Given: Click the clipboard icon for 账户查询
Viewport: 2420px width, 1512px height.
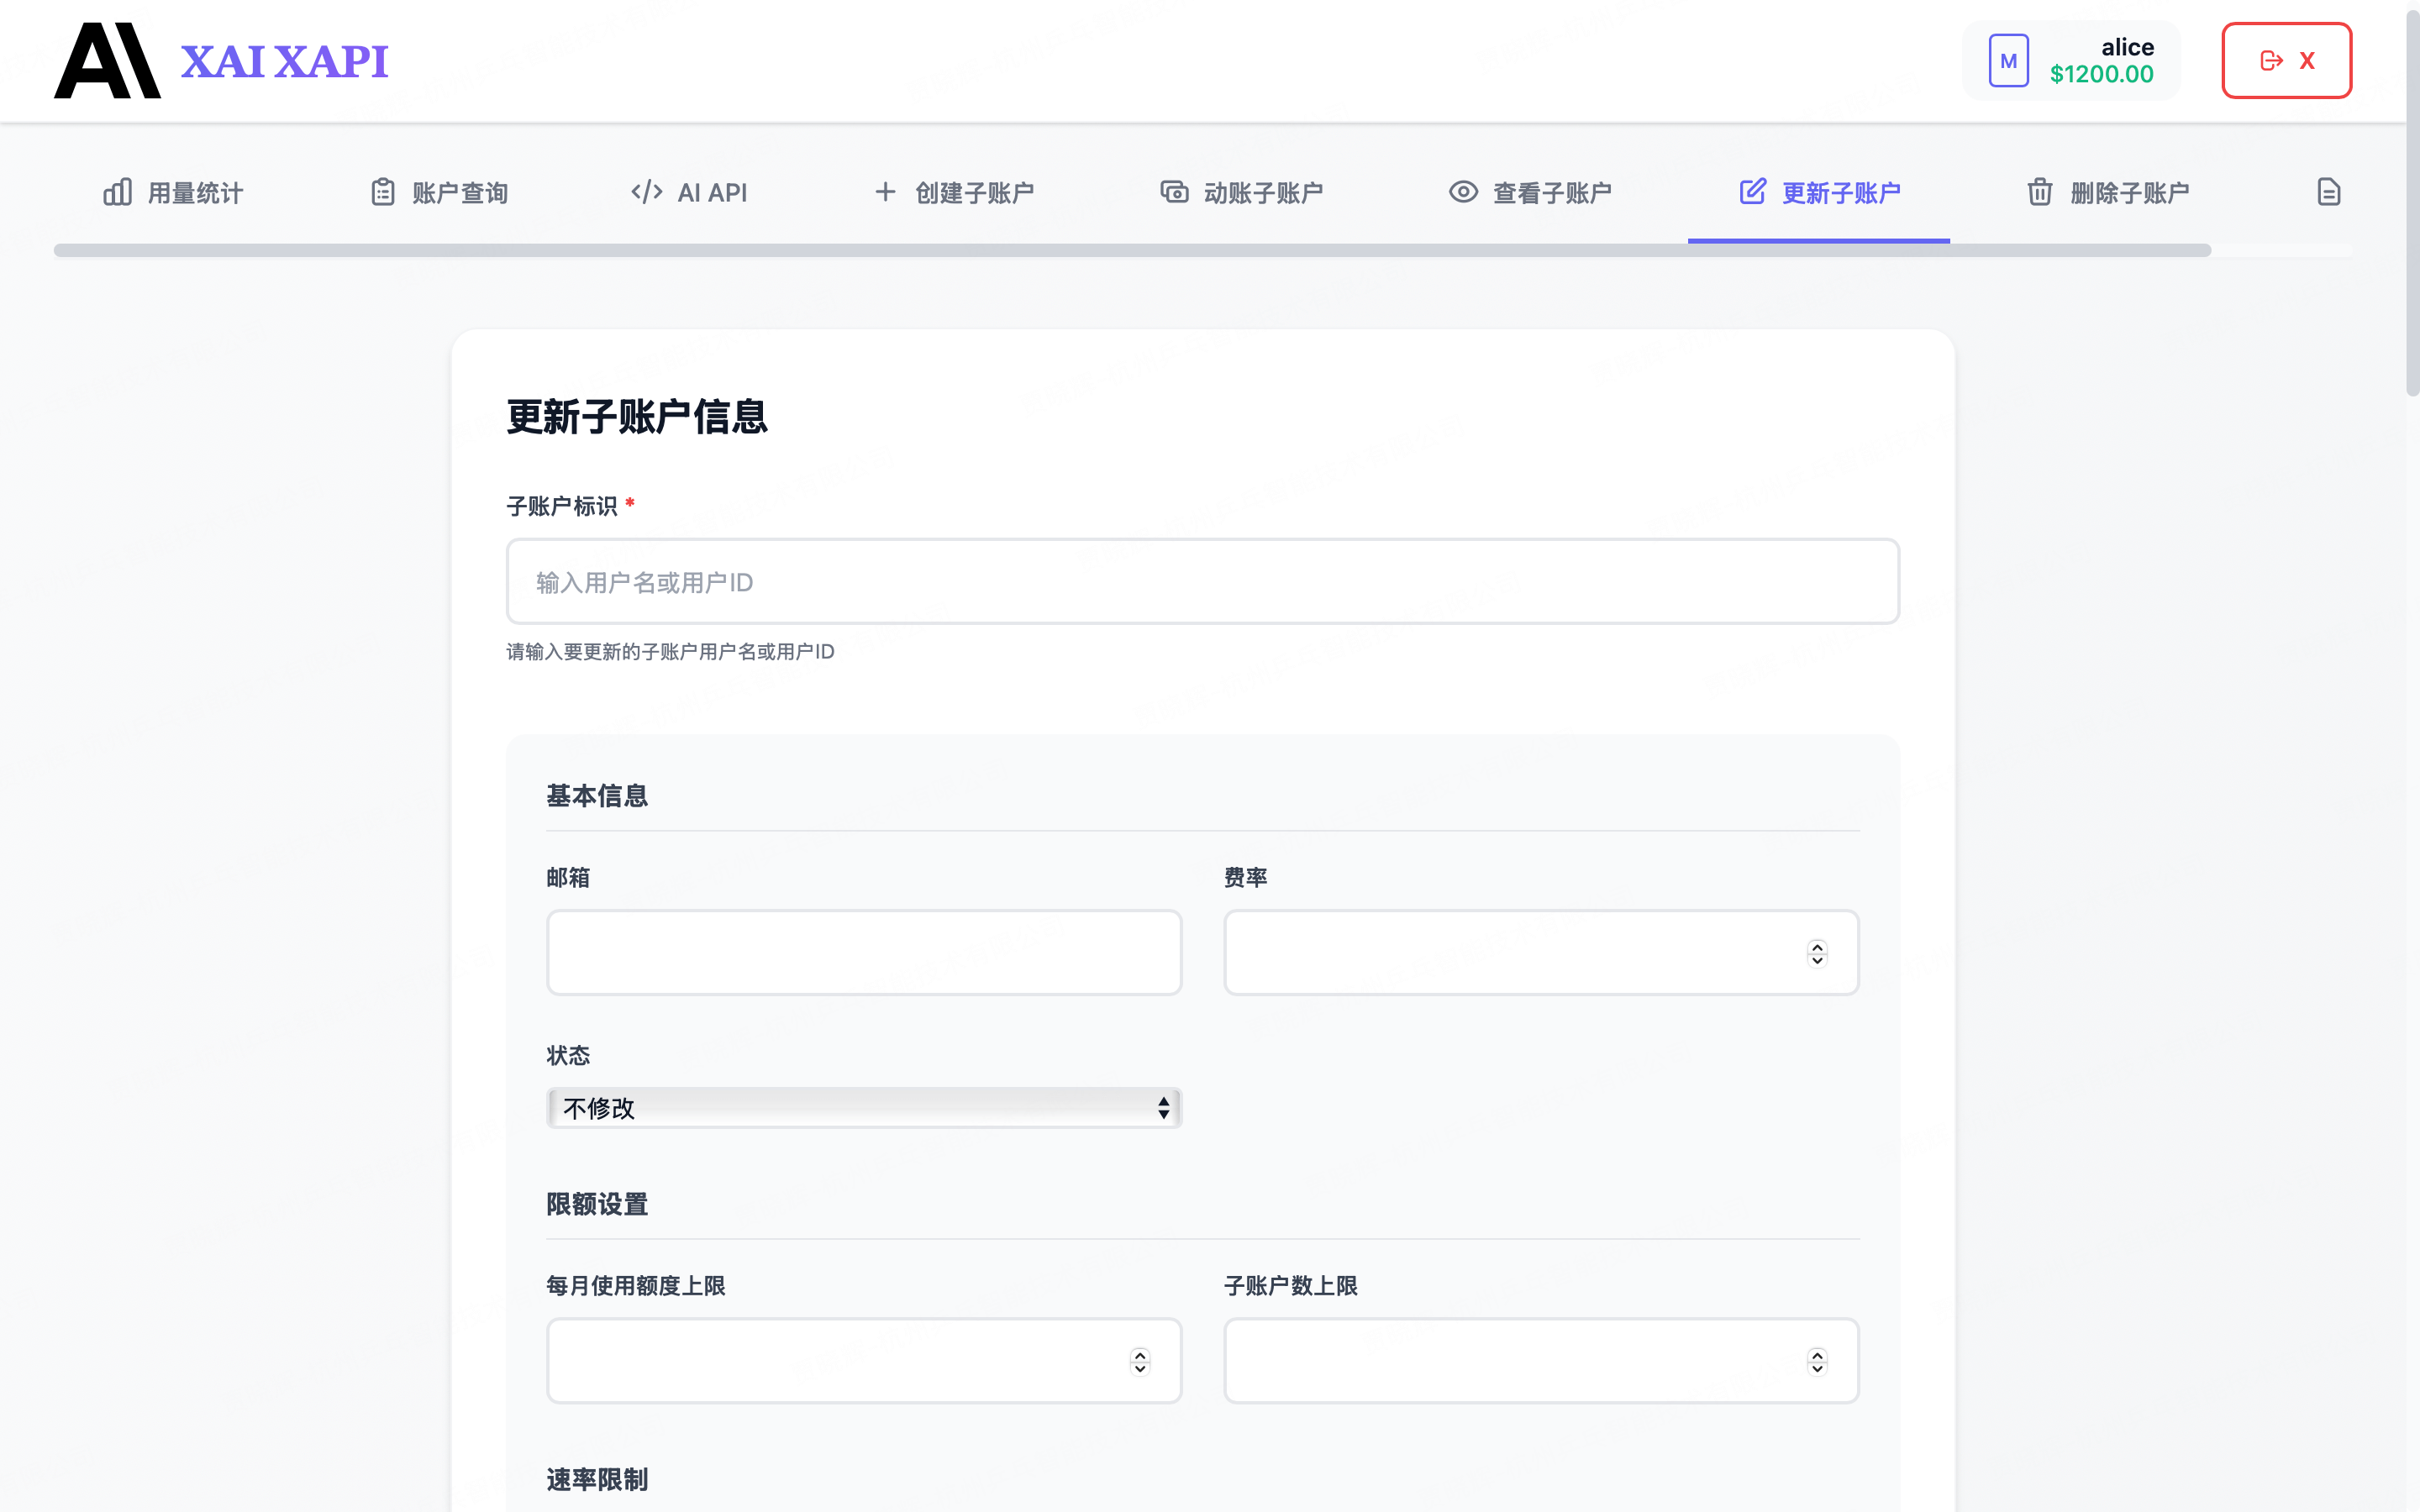Looking at the screenshot, I should tap(383, 192).
